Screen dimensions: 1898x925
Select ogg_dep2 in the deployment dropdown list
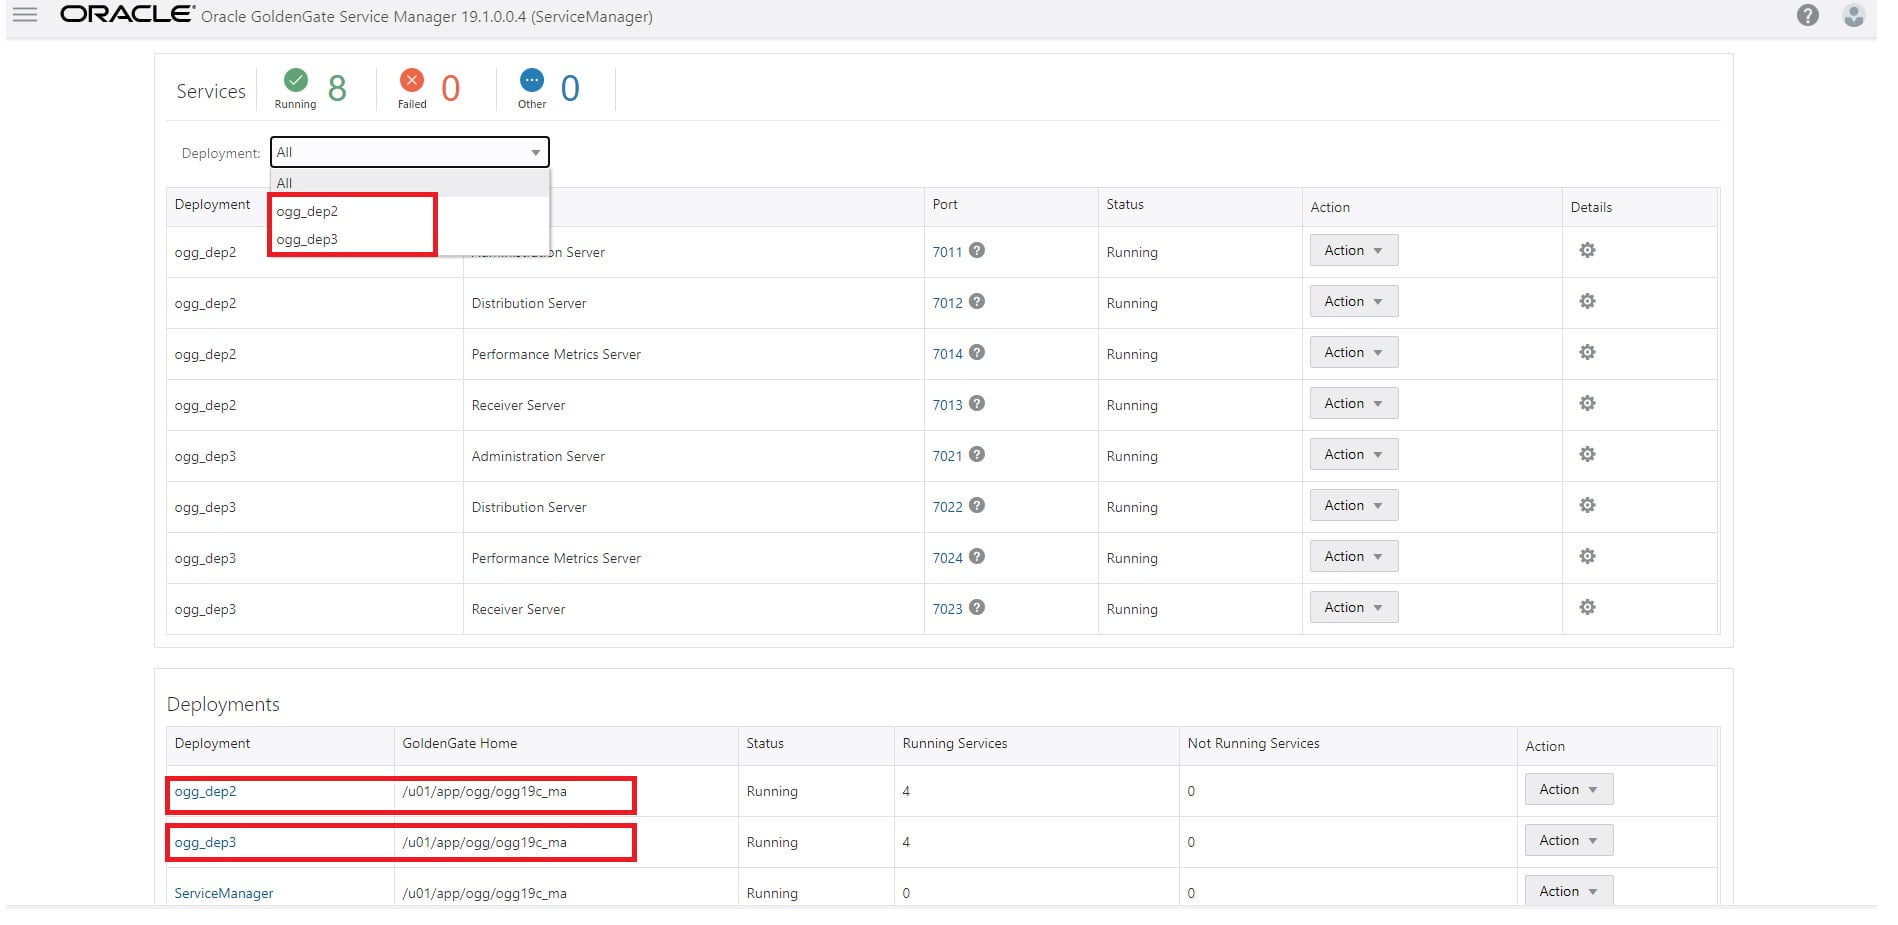(x=409, y=211)
